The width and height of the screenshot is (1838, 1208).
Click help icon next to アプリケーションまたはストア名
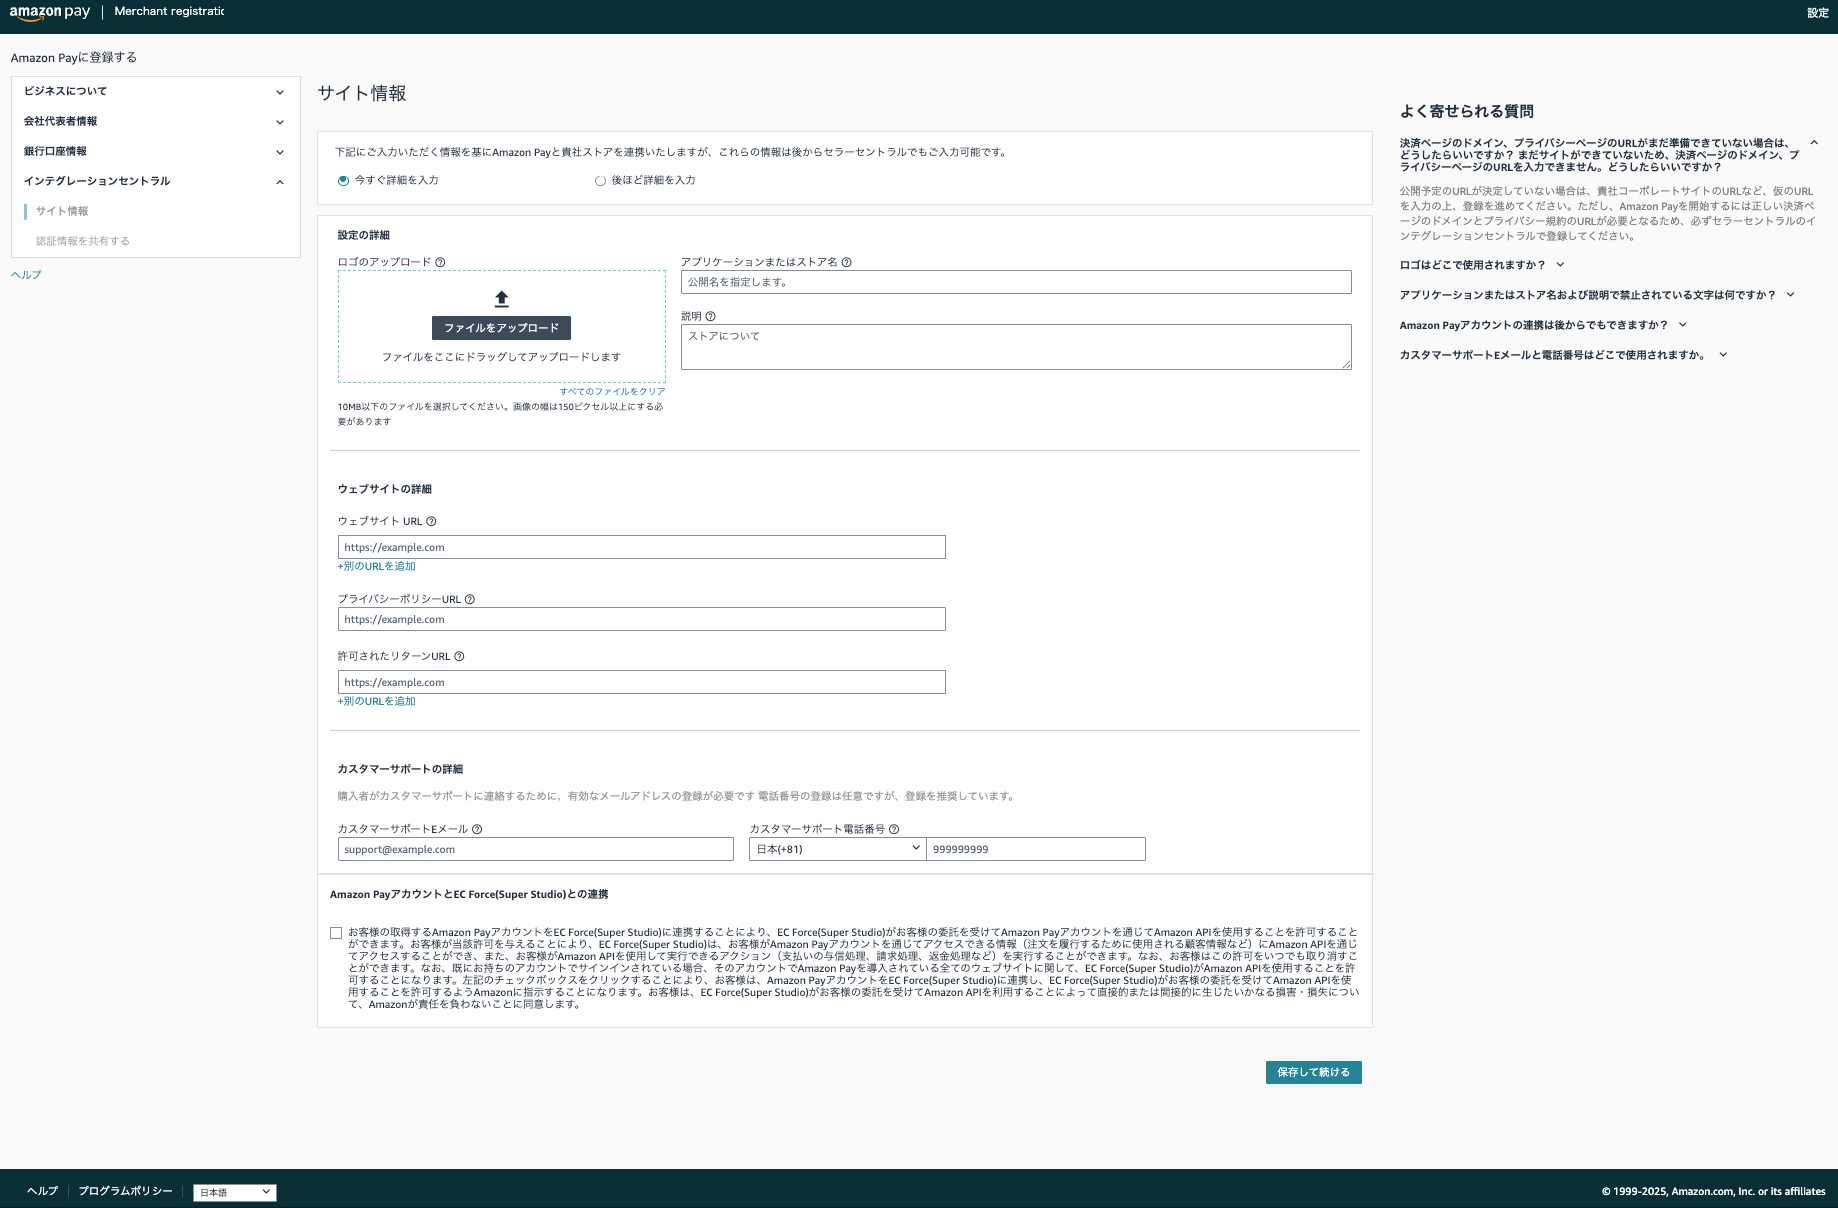[x=846, y=262]
